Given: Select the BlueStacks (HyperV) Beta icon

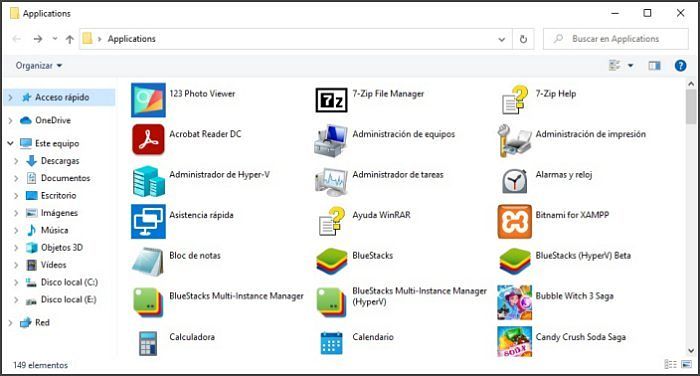Looking at the screenshot, I should 515,262.
